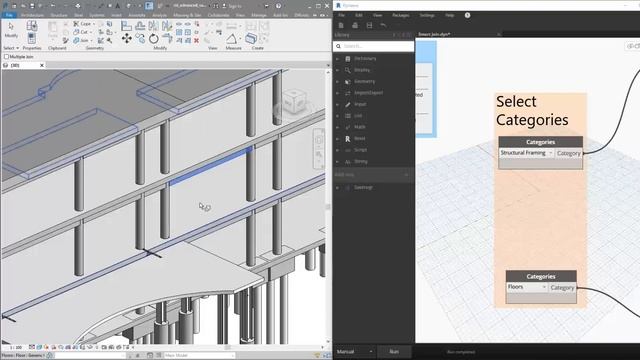Select the Move tool in Modify panel
640x360 pixels.
127,38
